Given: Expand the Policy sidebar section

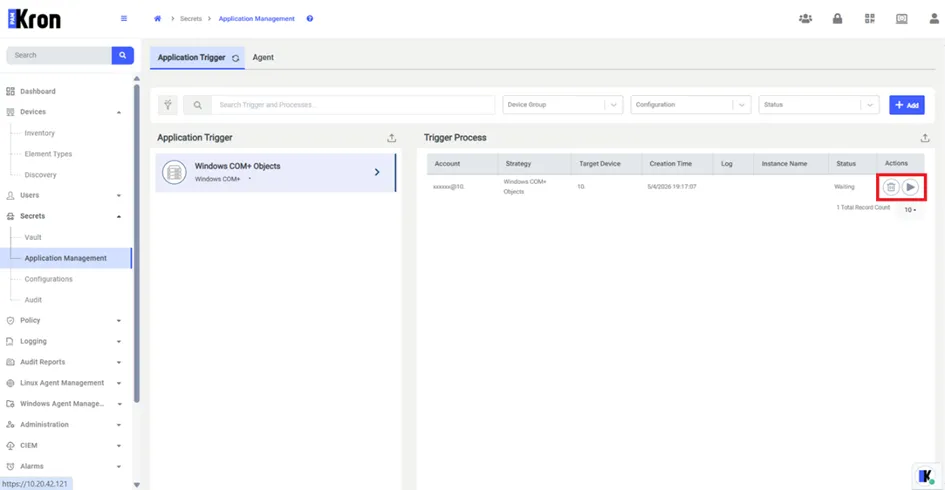Looking at the screenshot, I should [x=119, y=321].
